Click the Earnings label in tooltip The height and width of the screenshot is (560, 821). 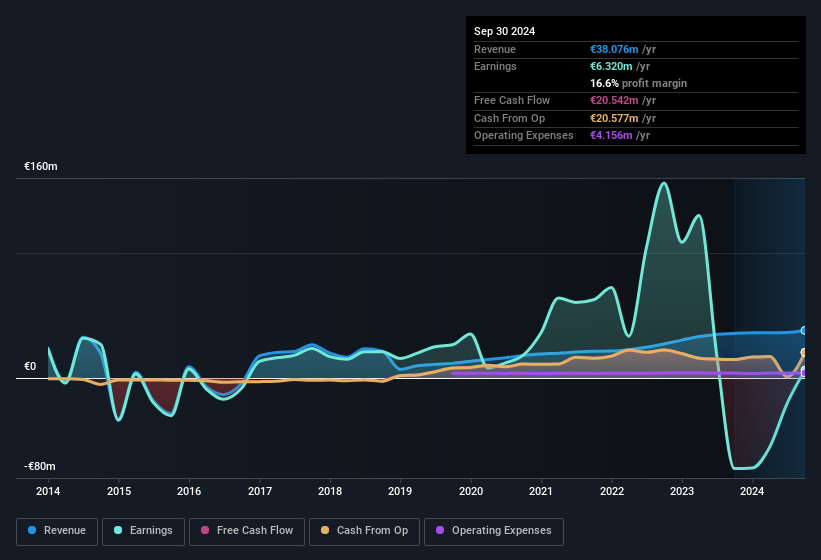click(x=495, y=66)
